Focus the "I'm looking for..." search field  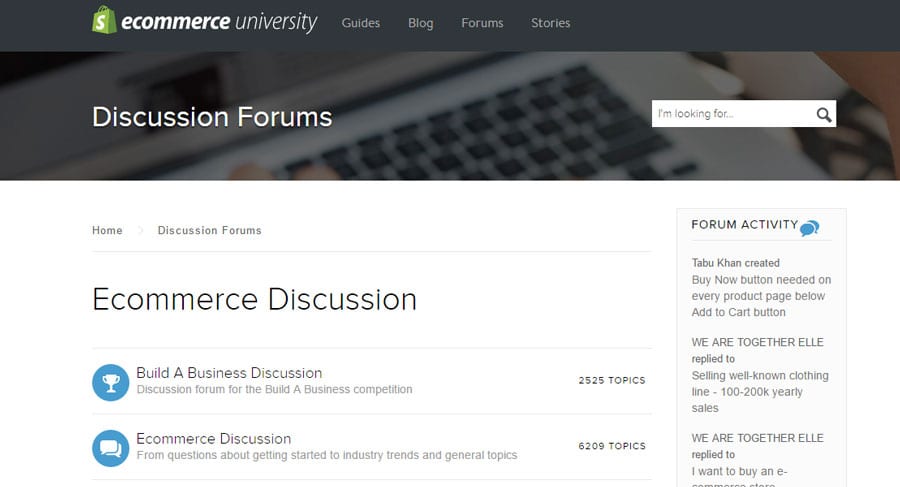732,114
